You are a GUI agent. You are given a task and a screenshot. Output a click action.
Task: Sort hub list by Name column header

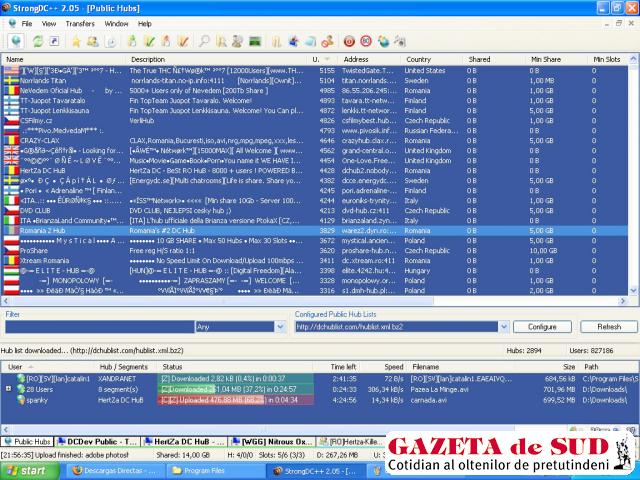[63, 59]
